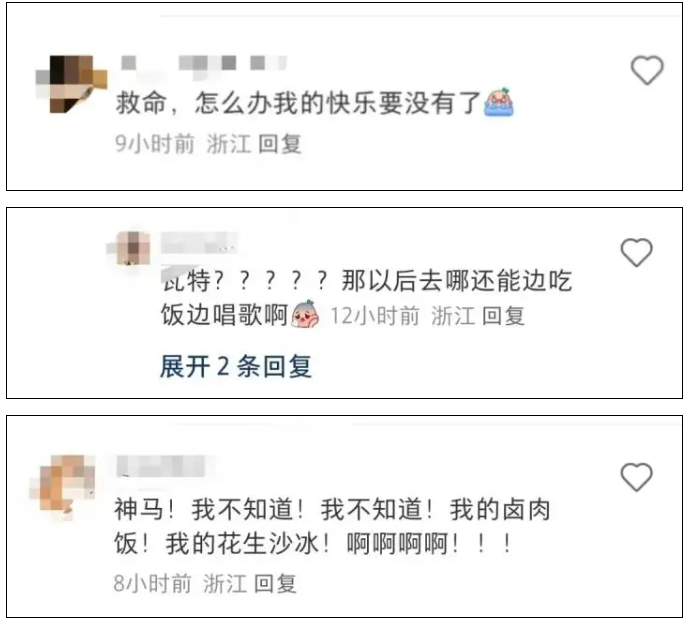Click the crying emoji after 快乐要没有了

click(x=499, y=102)
